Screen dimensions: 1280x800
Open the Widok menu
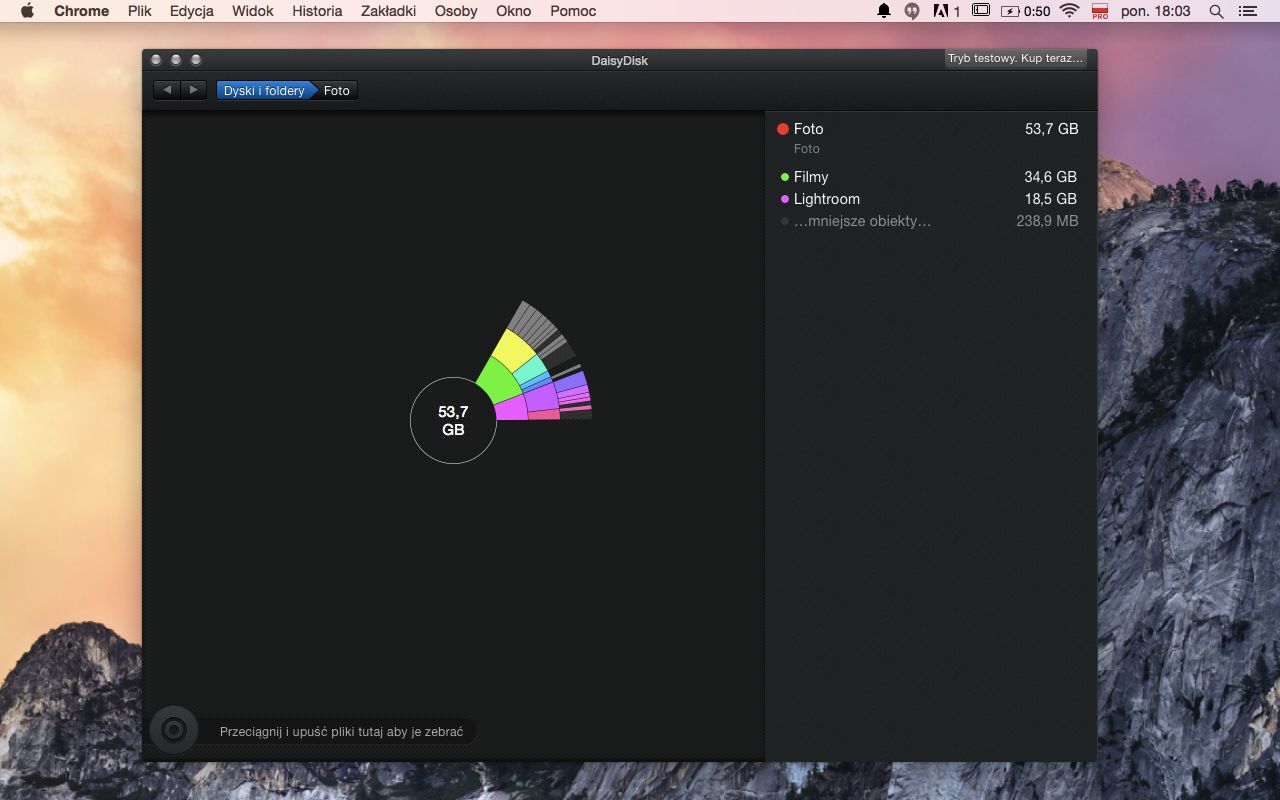pyautogui.click(x=253, y=11)
